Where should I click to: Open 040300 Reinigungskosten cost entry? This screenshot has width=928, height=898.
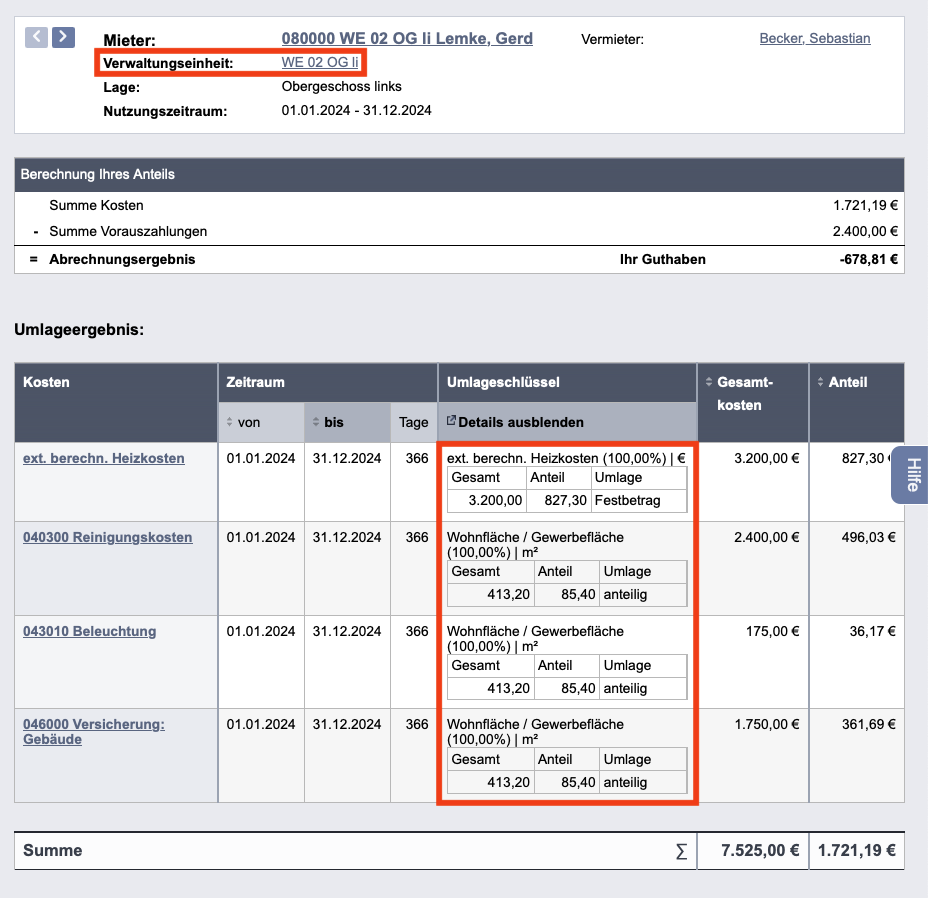108,537
